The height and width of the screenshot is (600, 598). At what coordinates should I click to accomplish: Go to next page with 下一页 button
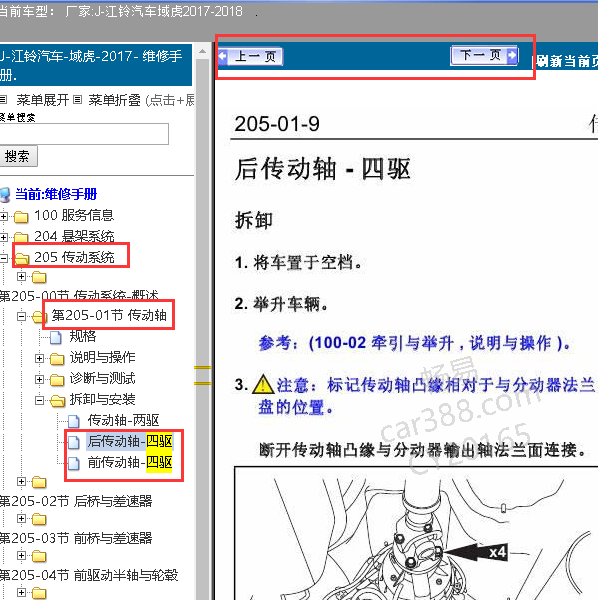tap(484, 55)
